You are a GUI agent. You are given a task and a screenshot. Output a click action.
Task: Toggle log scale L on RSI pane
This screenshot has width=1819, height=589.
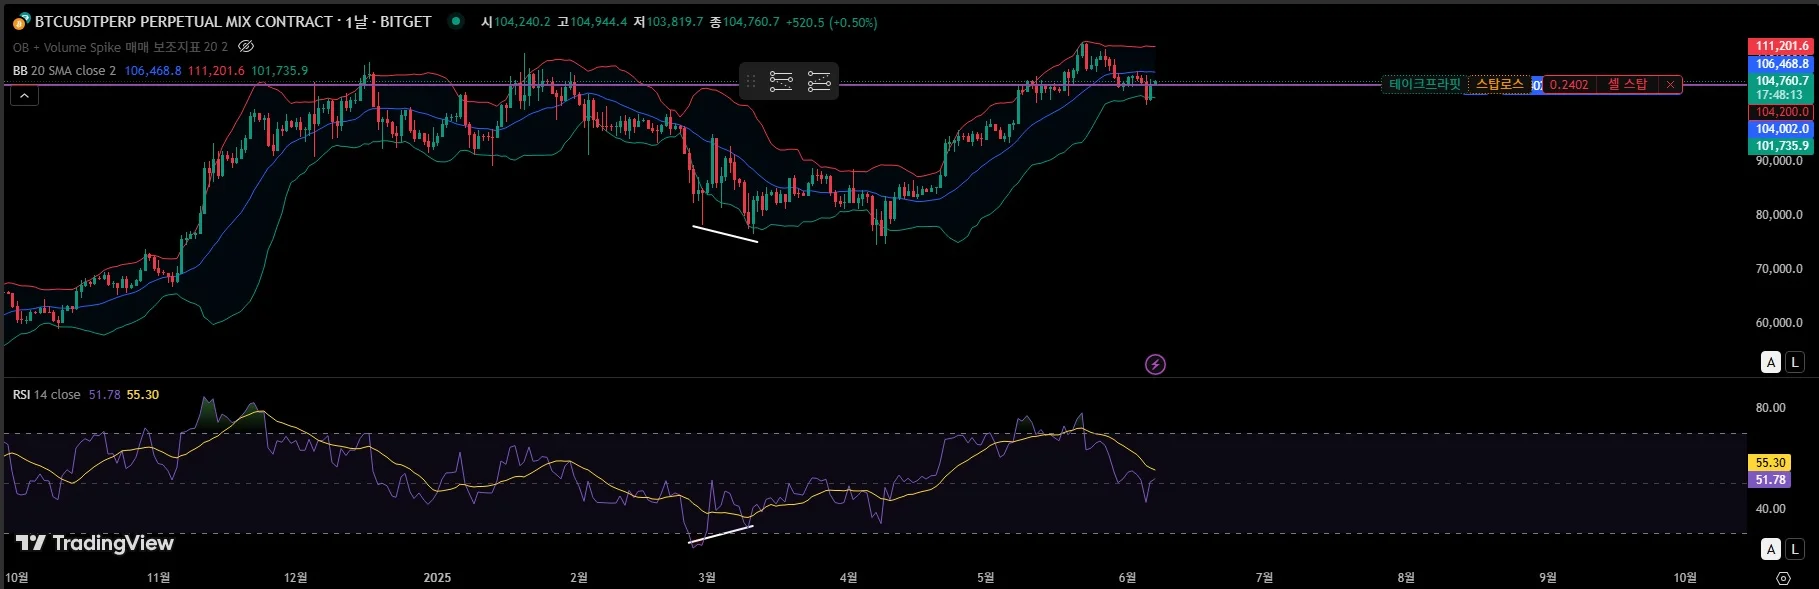1795,548
